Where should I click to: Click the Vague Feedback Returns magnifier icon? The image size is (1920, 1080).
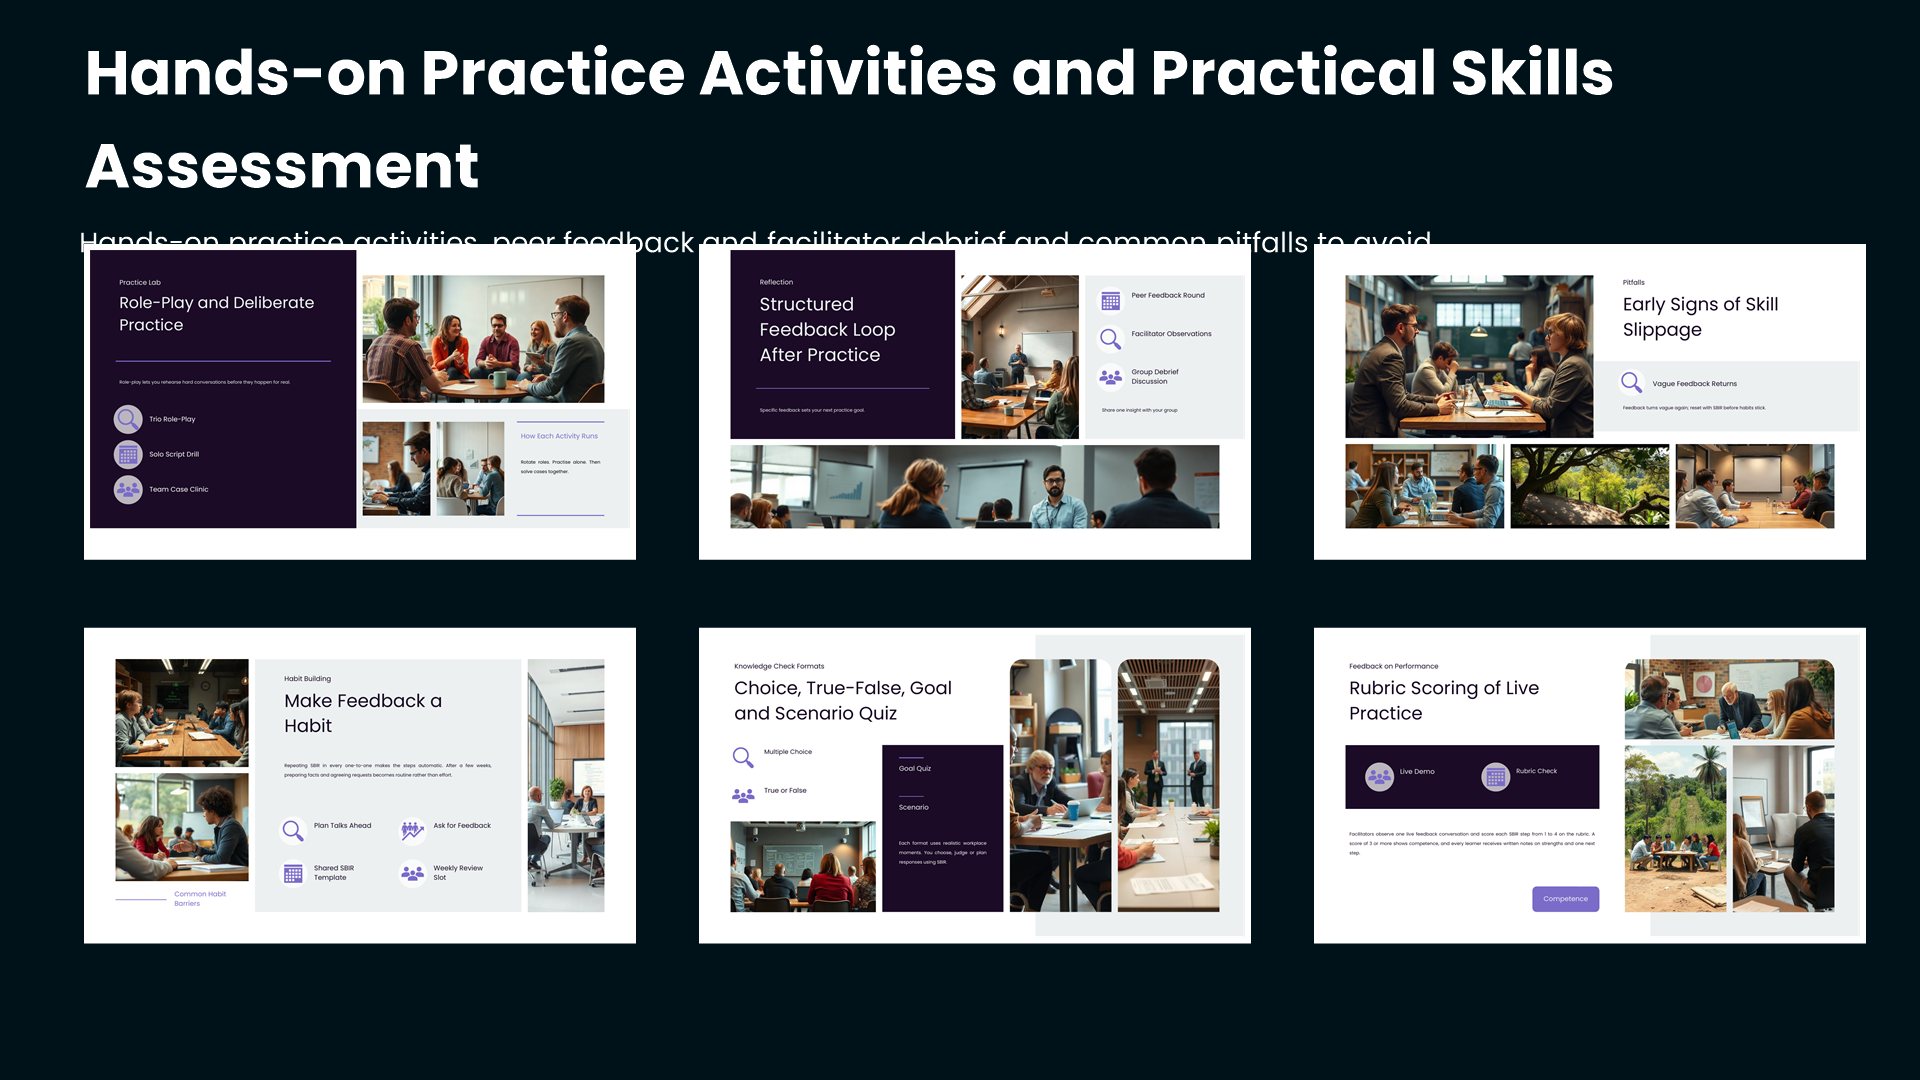point(1631,382)
